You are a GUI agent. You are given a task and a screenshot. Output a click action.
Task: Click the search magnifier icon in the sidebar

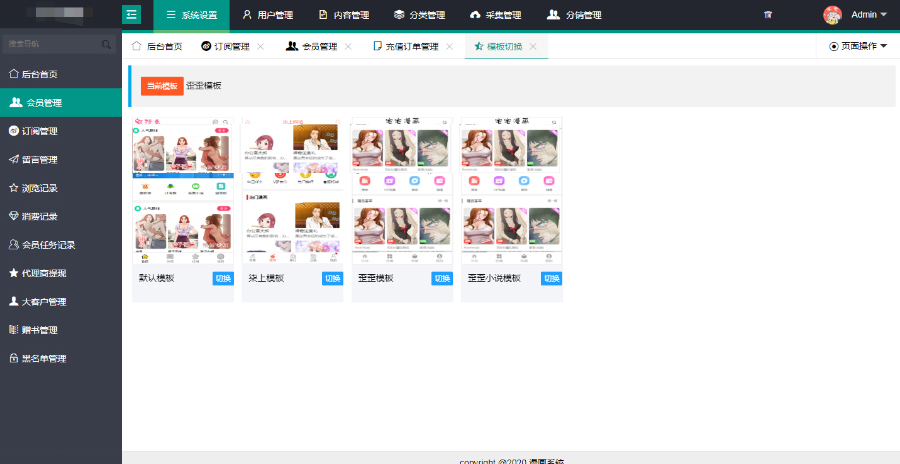coord(107,45)
